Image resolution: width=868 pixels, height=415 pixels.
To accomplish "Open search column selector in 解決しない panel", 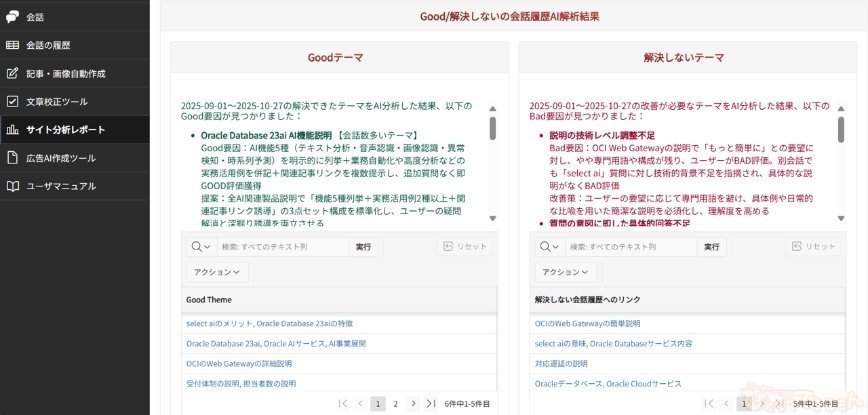I will click(x=547, y=246).
